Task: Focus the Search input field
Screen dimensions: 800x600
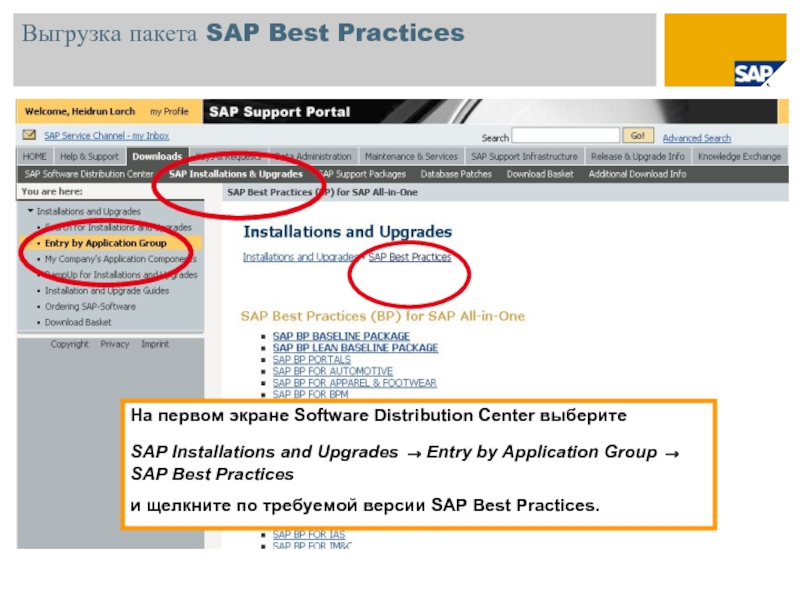Action: point(565,136)
